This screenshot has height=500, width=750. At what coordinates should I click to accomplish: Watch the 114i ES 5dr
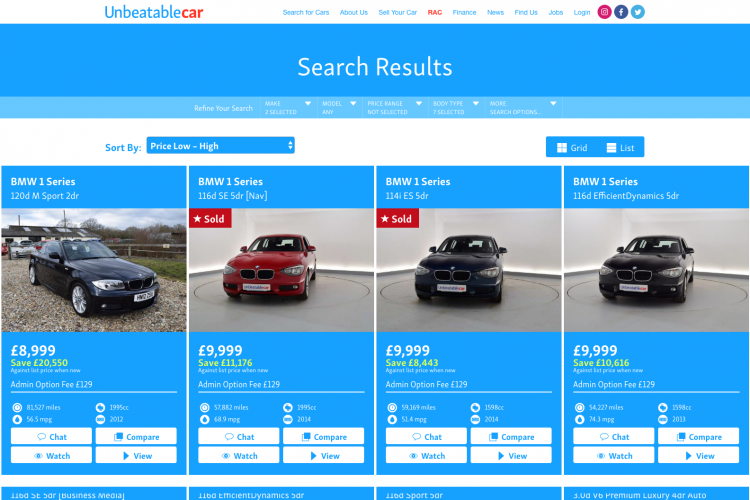click(x=426, y=456)
